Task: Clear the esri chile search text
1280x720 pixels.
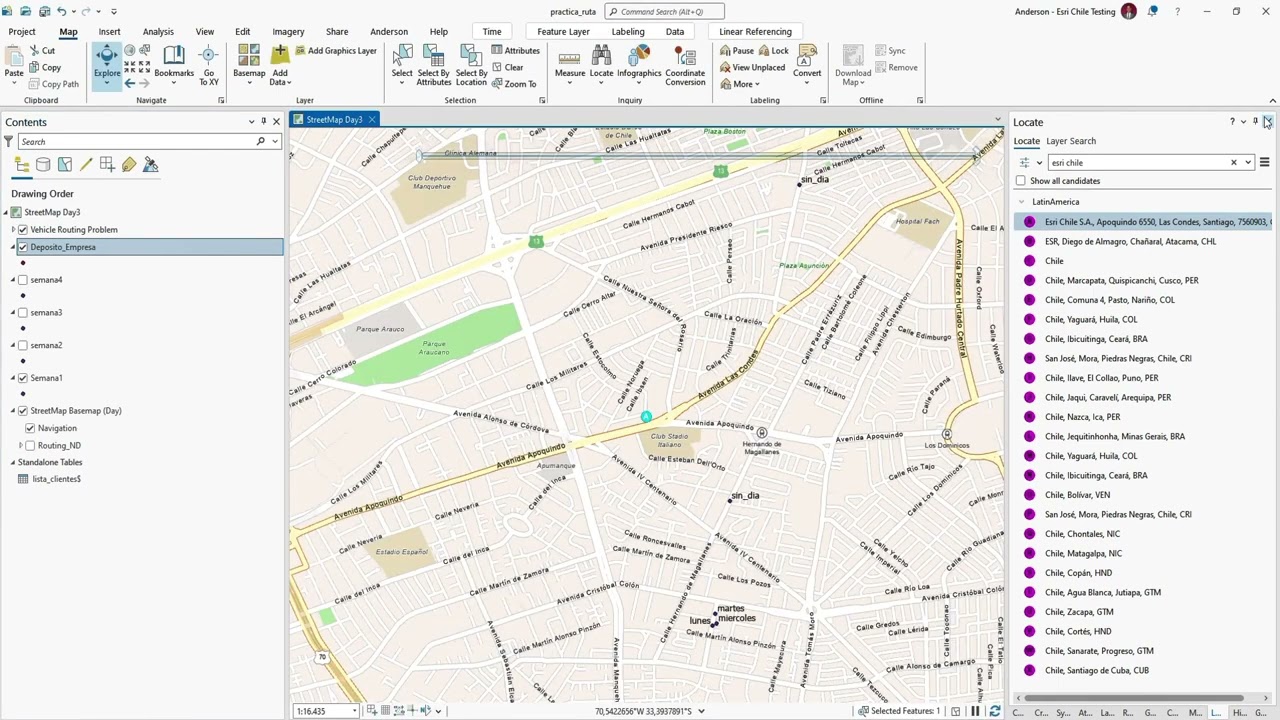Action: point(1233,162)
